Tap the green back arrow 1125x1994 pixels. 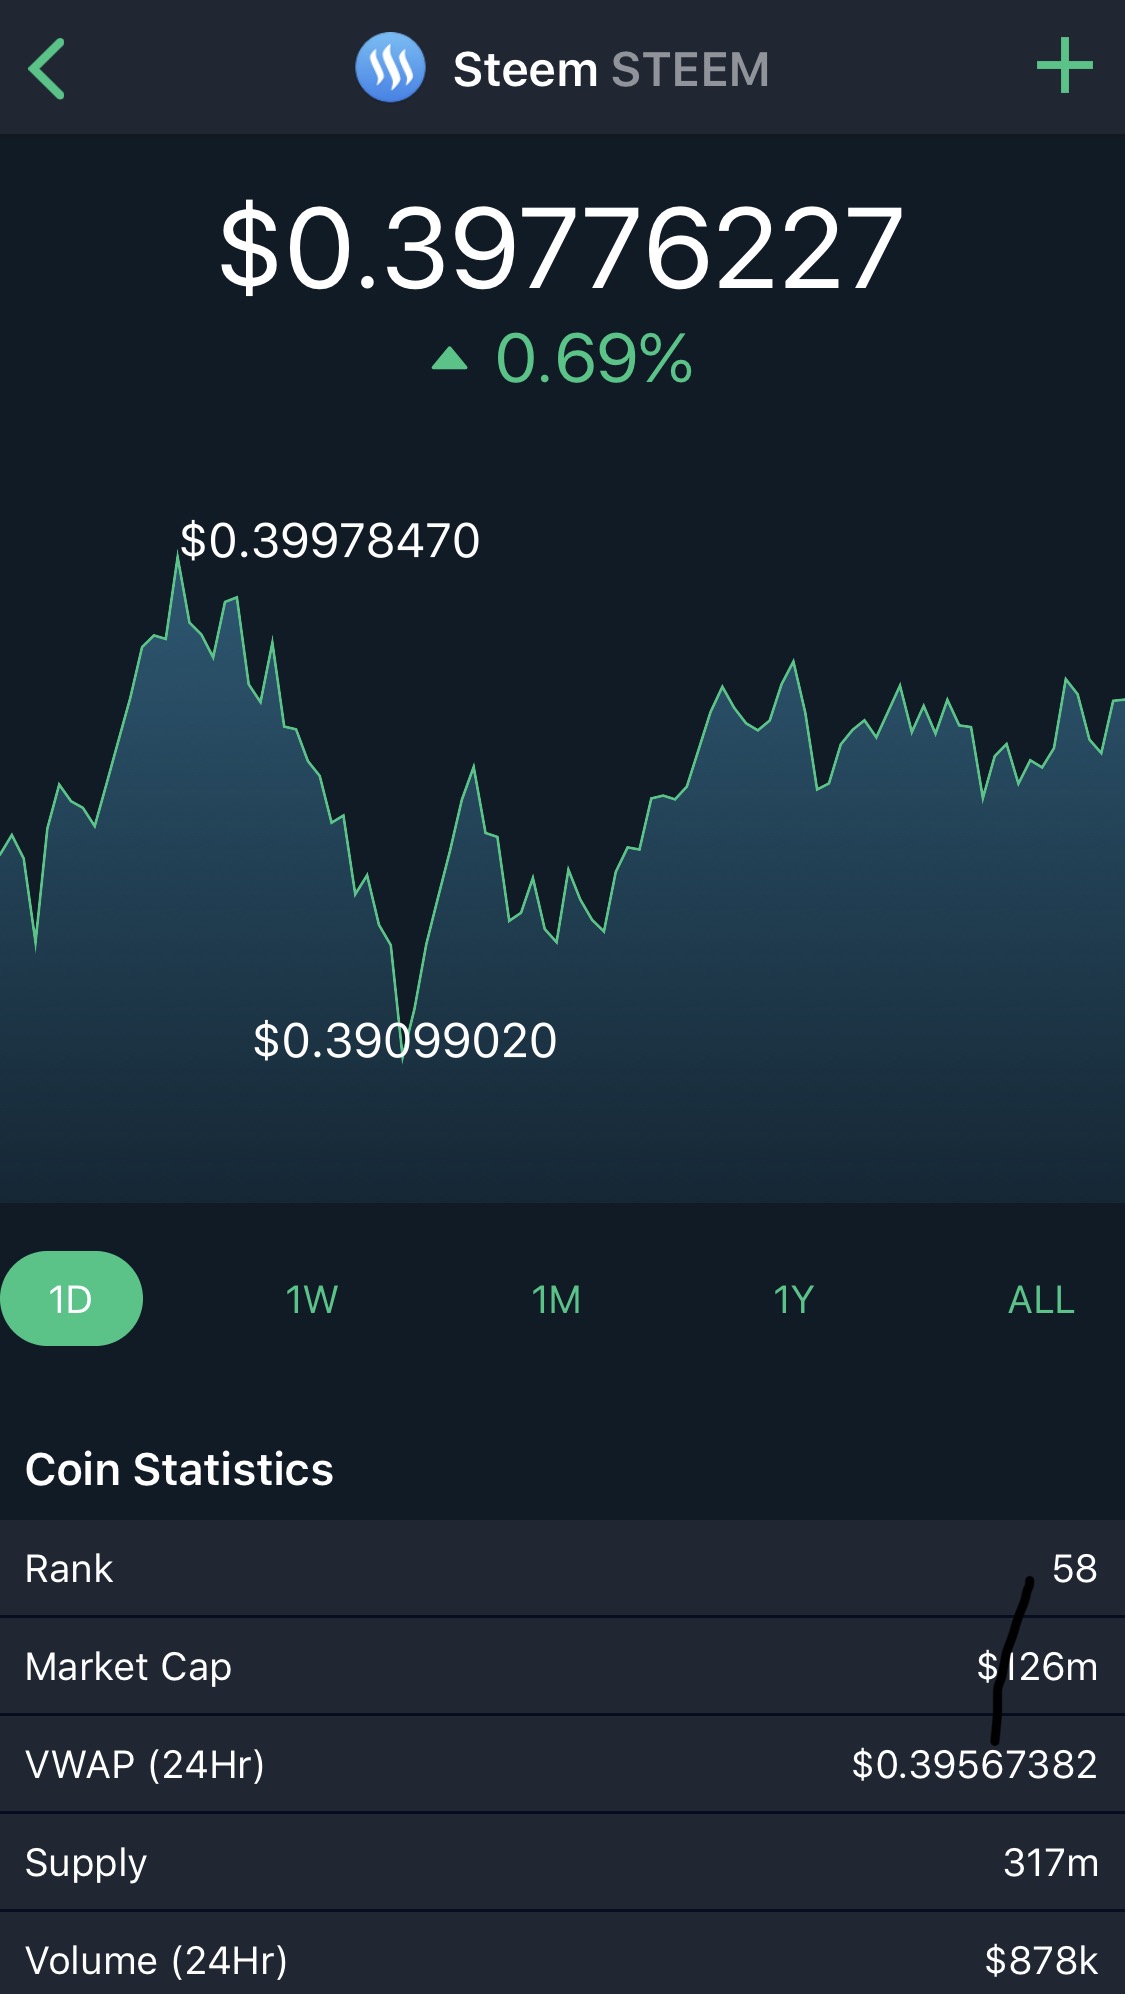point(47,69)
